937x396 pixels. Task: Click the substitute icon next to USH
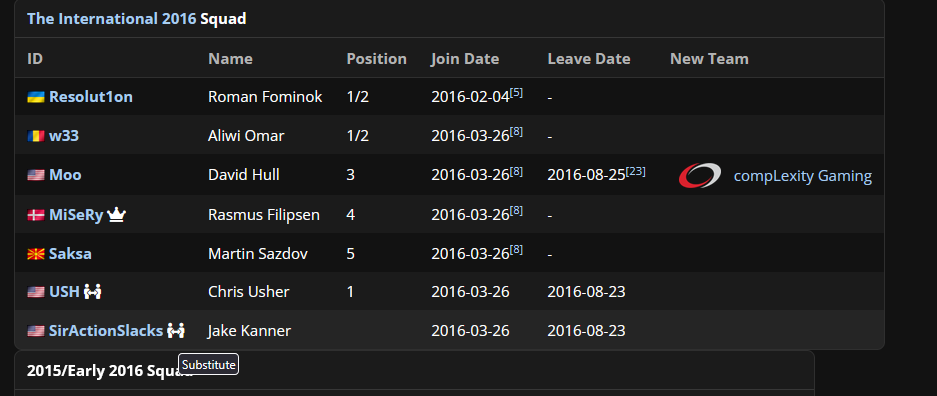click(x=93, y=291)
